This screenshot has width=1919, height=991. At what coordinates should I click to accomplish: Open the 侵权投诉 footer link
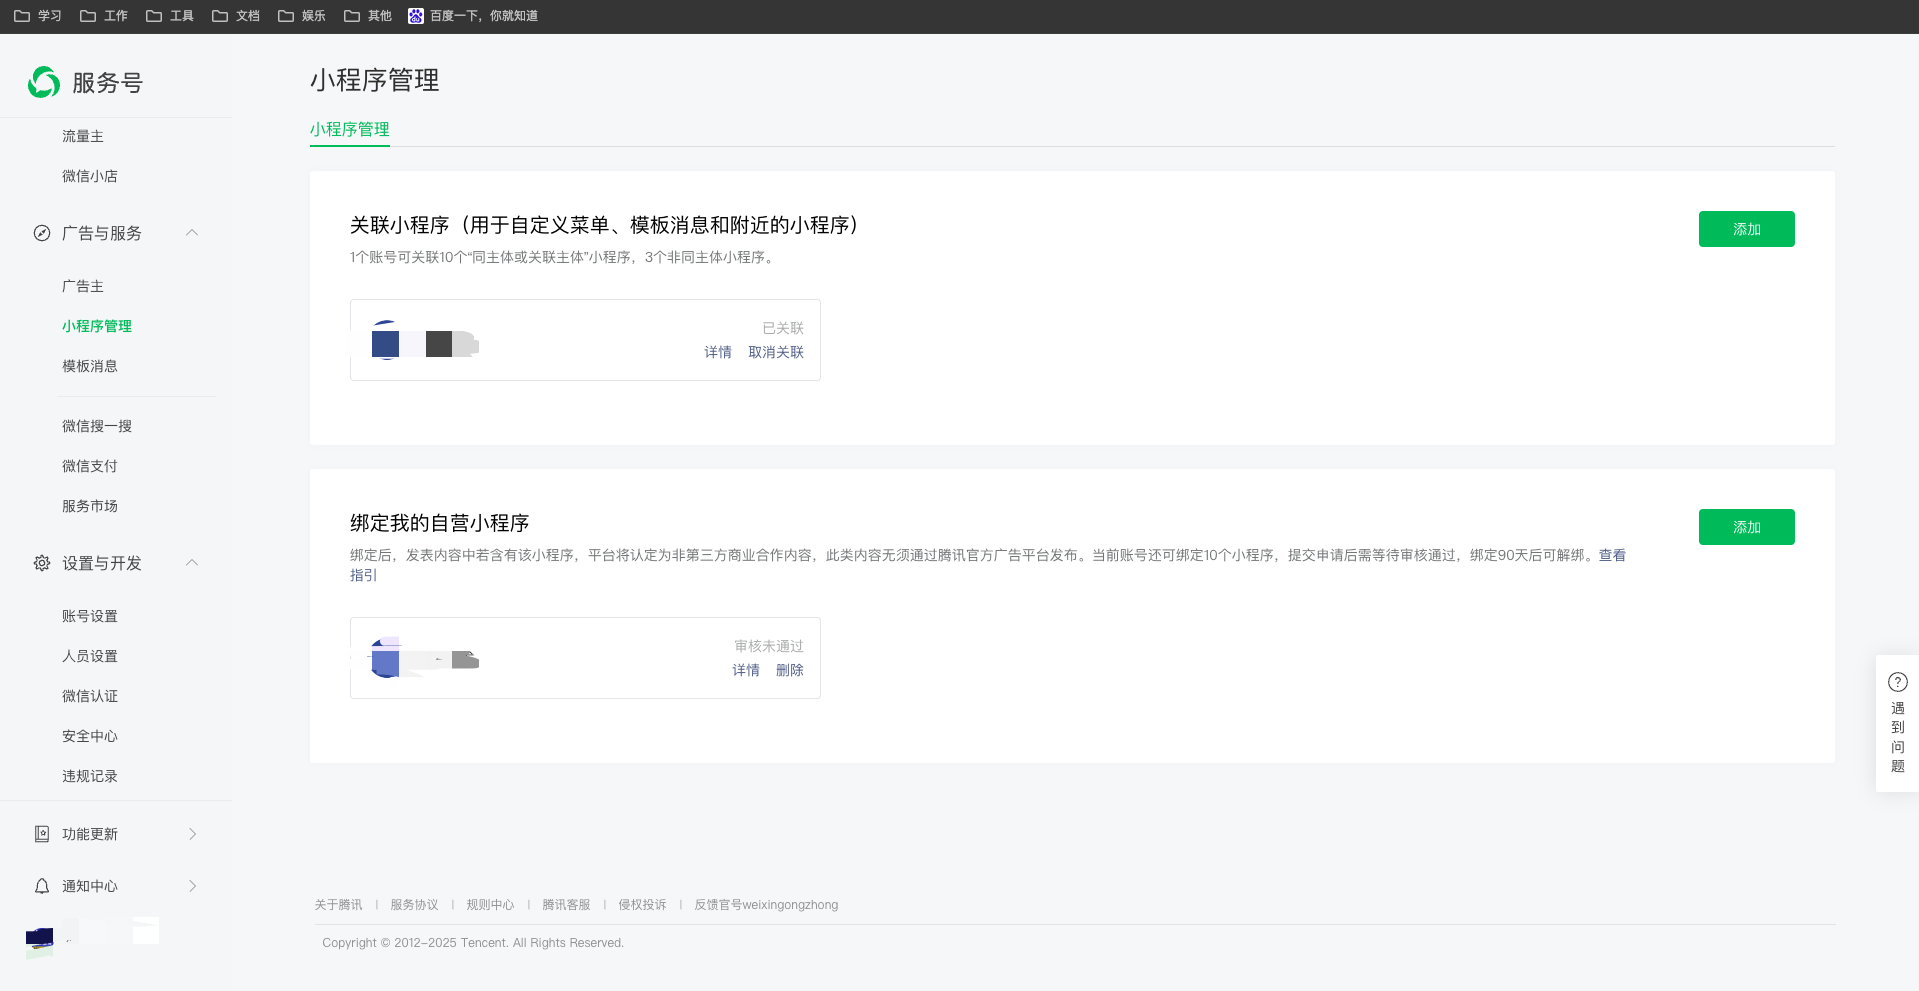click(643, 905)
